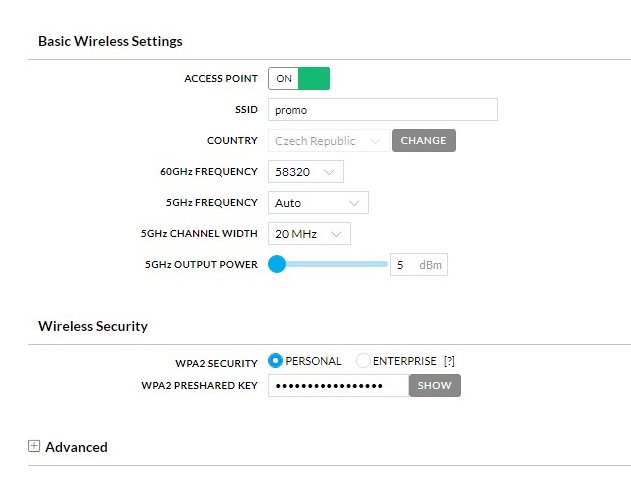Click the [?] help icon beside Enterprise
Image resolution: width=631 pixels, height=485 pixels.
pyautogui.click(x=449, y=361)
